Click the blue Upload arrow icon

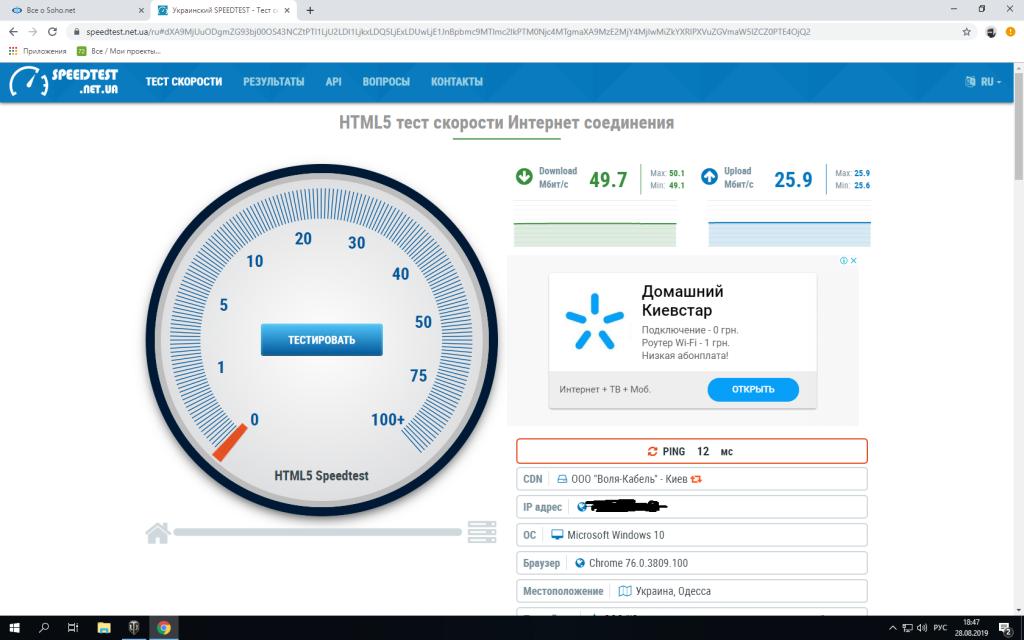pyautogui.click(x=709, y=177)
